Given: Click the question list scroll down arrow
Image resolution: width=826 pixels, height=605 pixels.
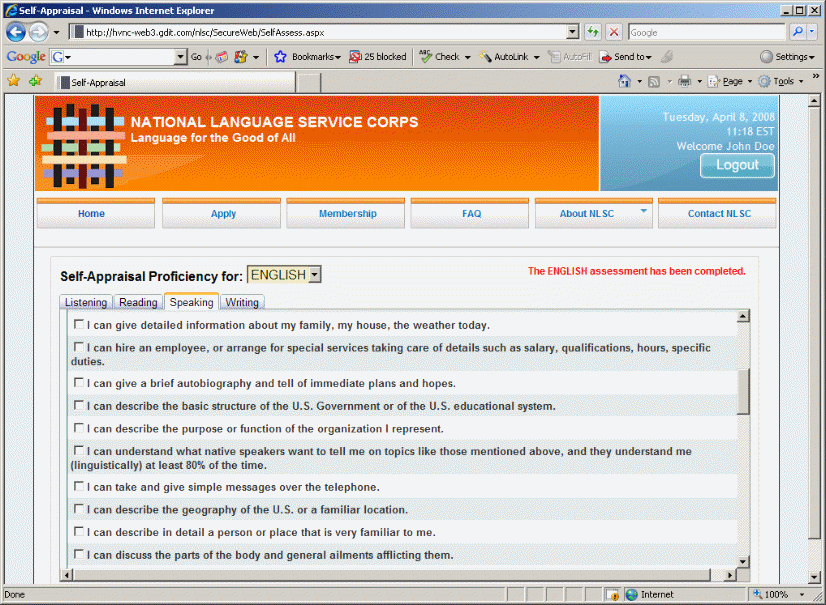Looking at the screenshot, I should [x=743, y=562].
